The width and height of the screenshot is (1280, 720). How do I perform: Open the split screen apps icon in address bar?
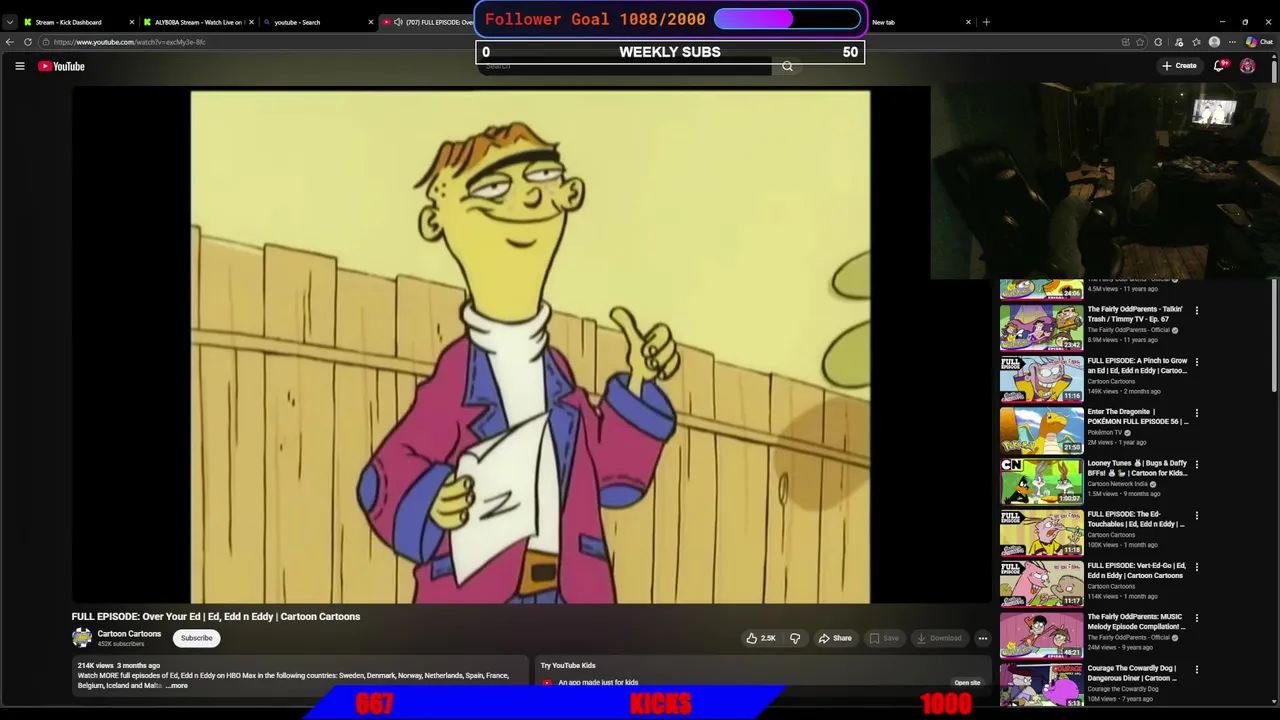[x=1125, y=42]
